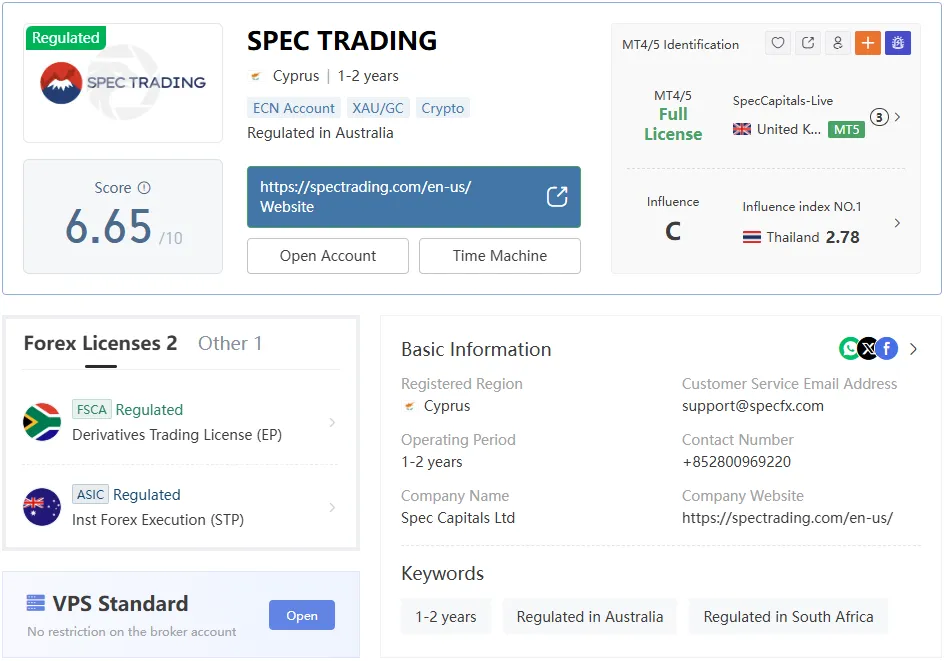Click the ECN Account tag
The image size is (944, 661).
click(x=294, y=108)
